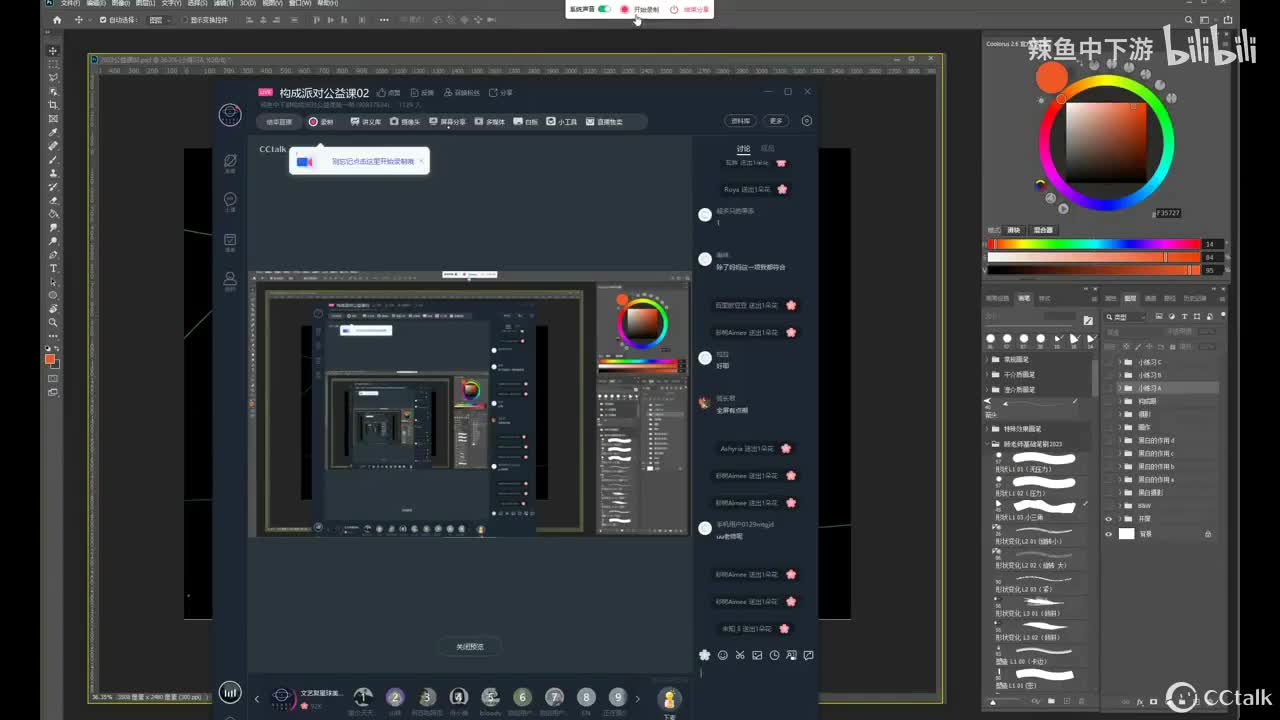Select the Zoom tool in Photoshop toolbar
The height and width of the screenshot is (720, 1280).
[54, 323]
